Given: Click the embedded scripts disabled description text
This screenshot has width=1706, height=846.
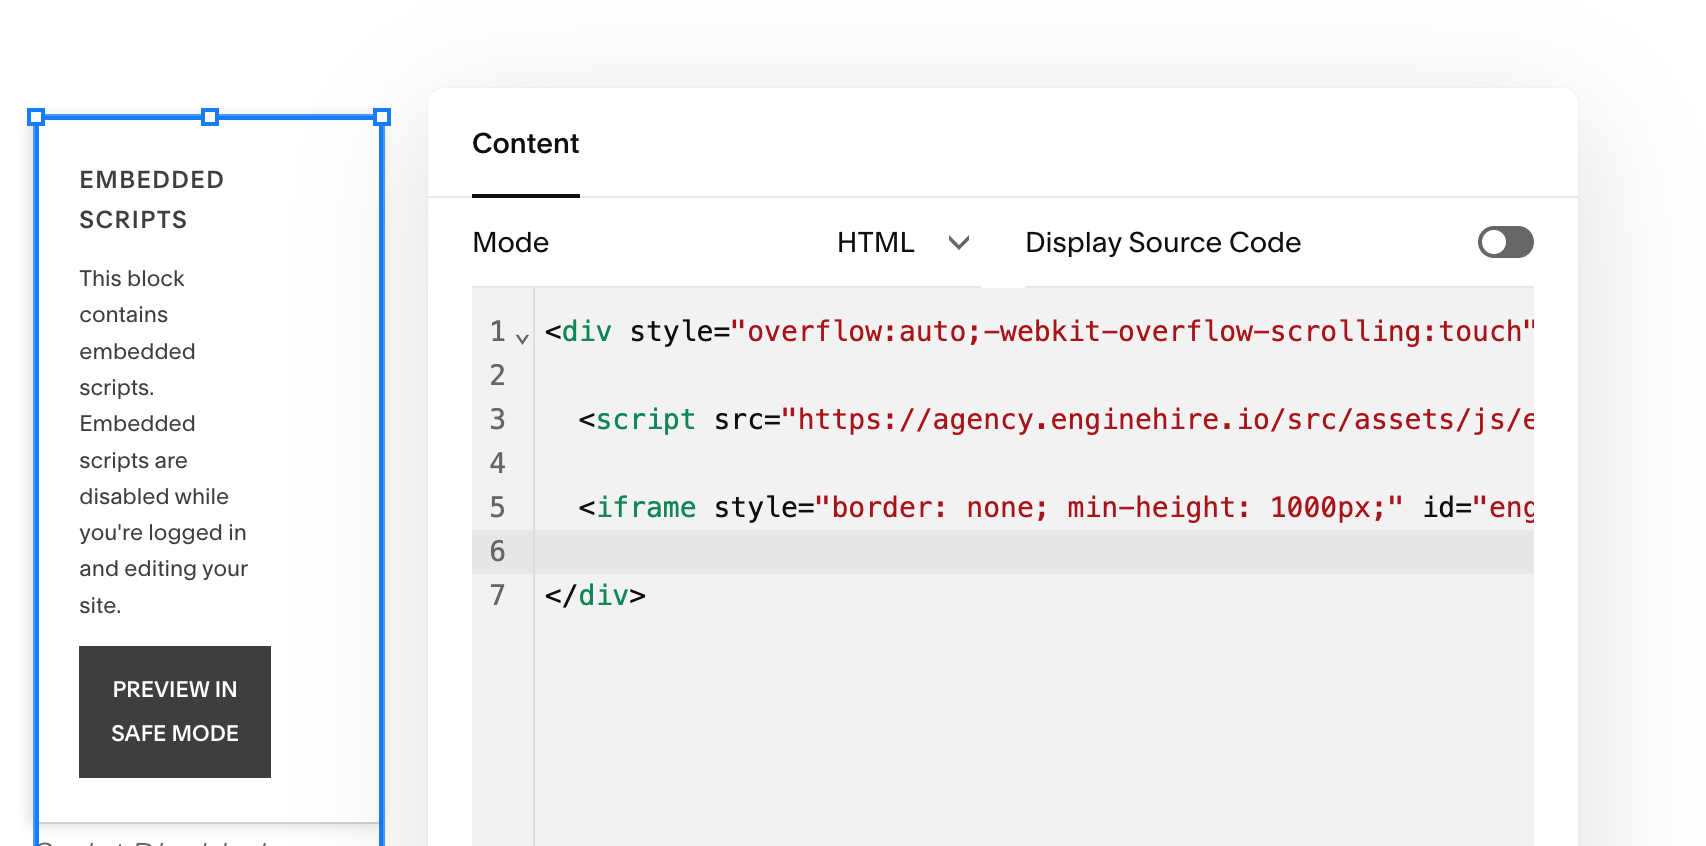Looking at the screenshot, I should [164, 441].
